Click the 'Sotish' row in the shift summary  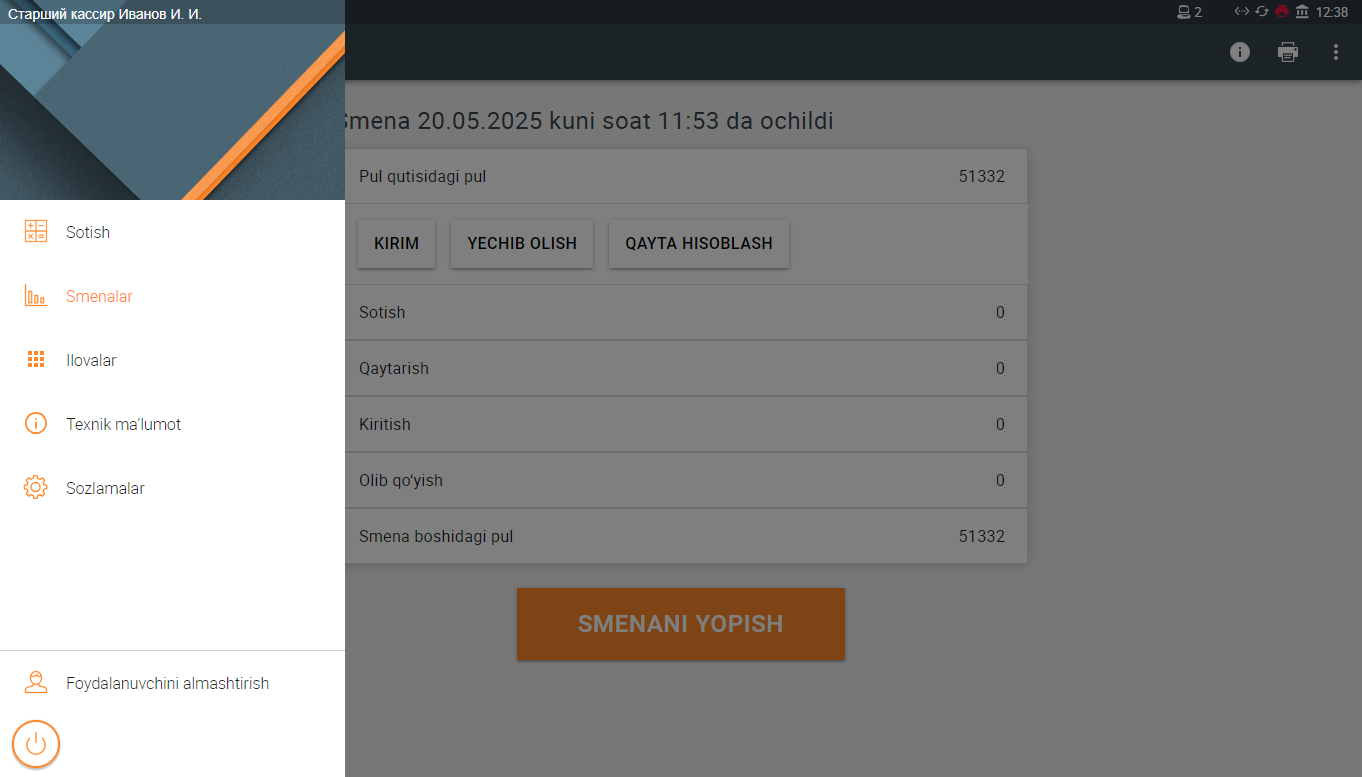(686, 312)
